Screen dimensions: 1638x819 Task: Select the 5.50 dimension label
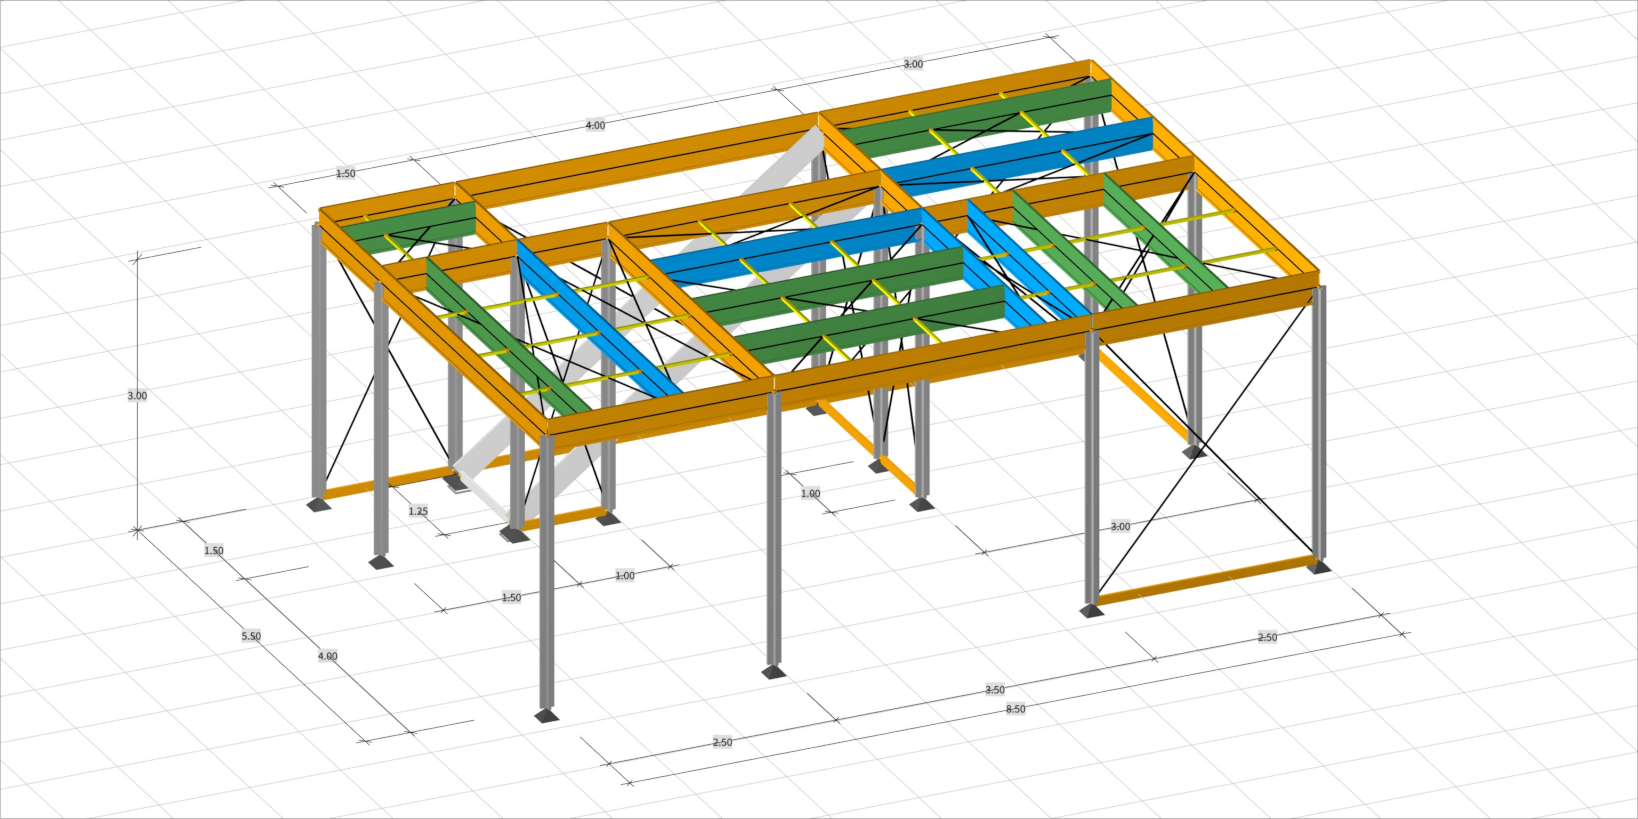click(251, 636)
